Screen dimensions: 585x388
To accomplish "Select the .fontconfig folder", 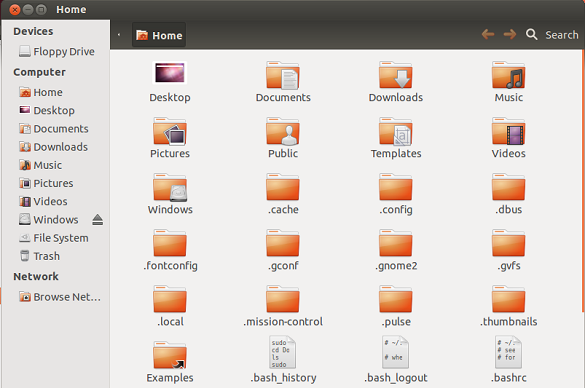I will pos(170,243).
